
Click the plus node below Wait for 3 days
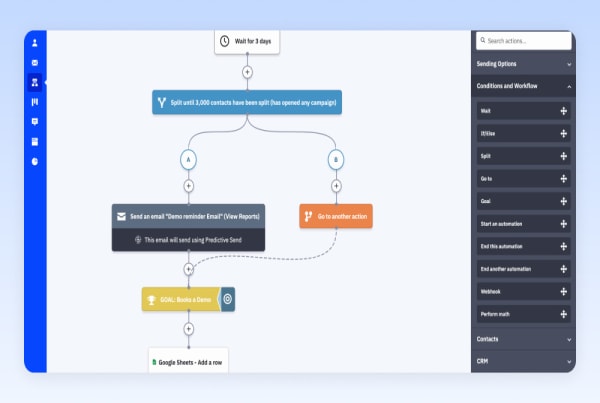click(248, 72)
